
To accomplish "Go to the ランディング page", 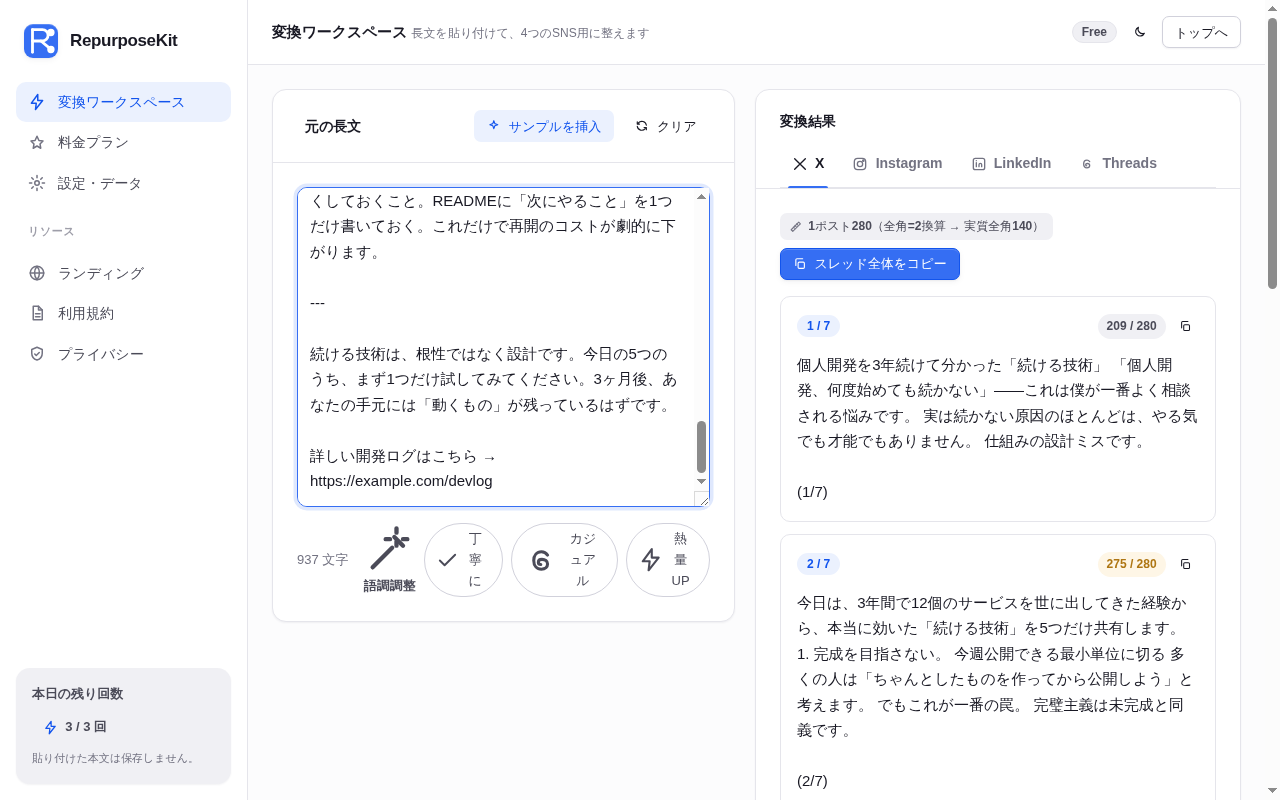I will [x=123, y=273].
